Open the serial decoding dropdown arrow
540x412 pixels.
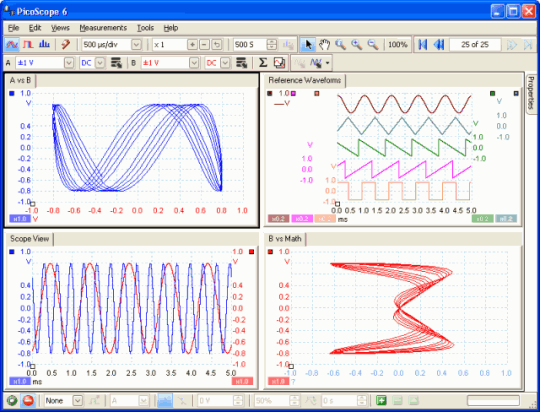[327, 63]
